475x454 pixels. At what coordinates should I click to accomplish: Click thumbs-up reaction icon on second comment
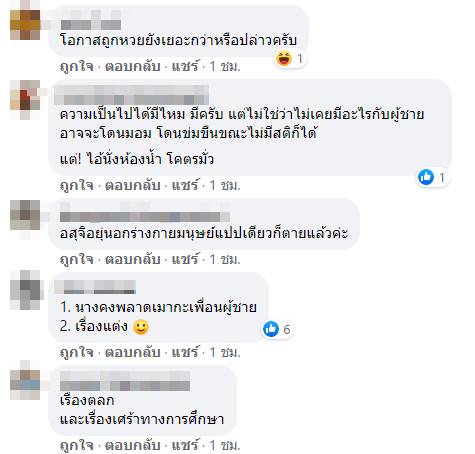[426, 177]
